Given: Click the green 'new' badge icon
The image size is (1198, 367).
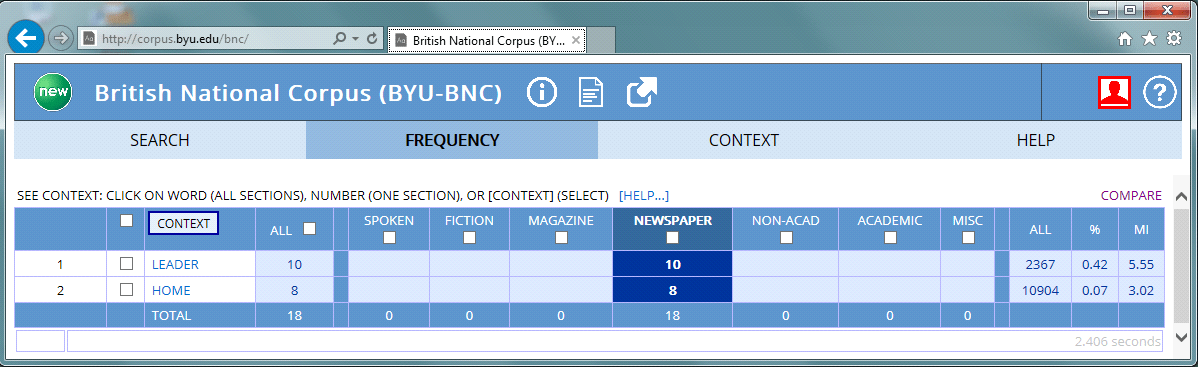Looking at the screenshot, I should (x=53, y=93).
